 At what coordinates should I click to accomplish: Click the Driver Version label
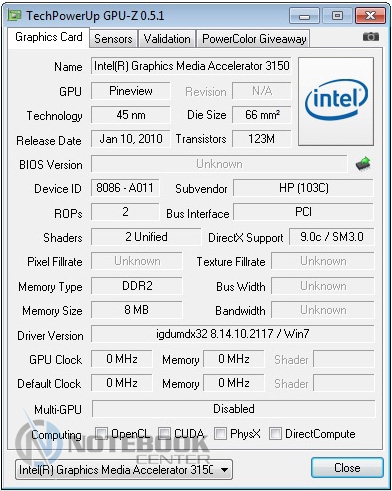50,336
